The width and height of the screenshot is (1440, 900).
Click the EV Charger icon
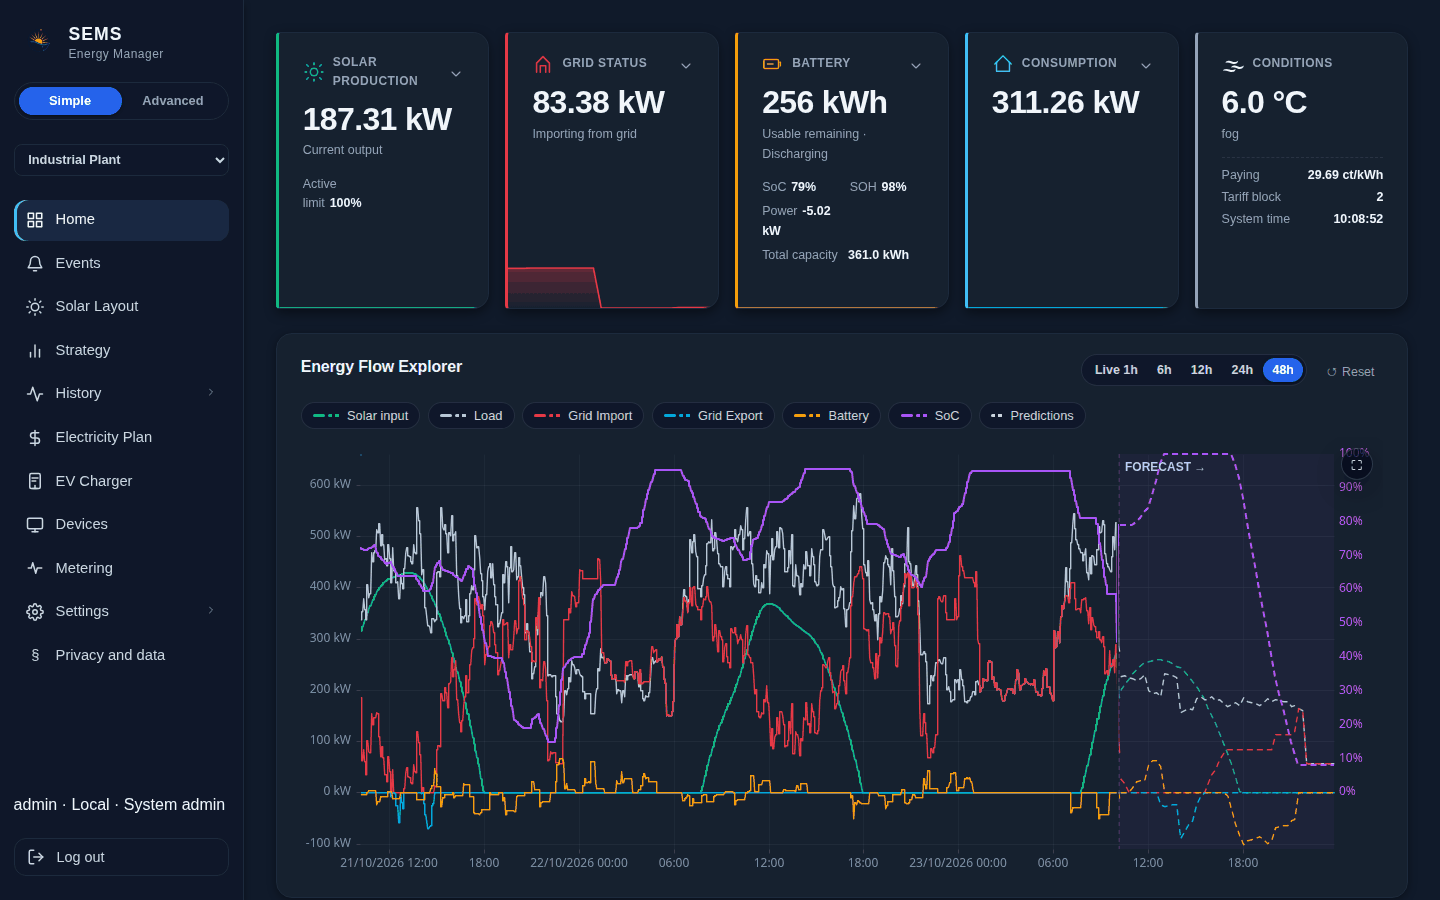pos(35,481)
